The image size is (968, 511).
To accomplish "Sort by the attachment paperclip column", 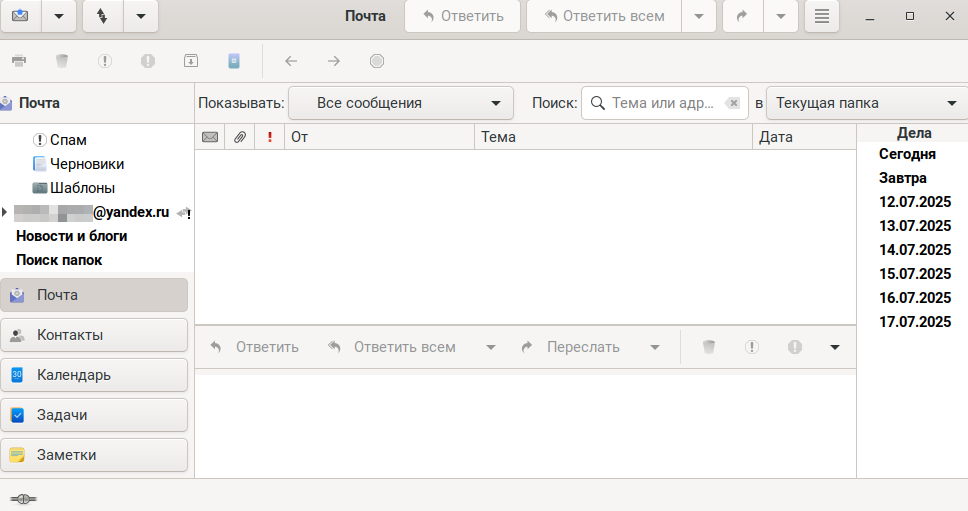I will click(x=240, y=137).
